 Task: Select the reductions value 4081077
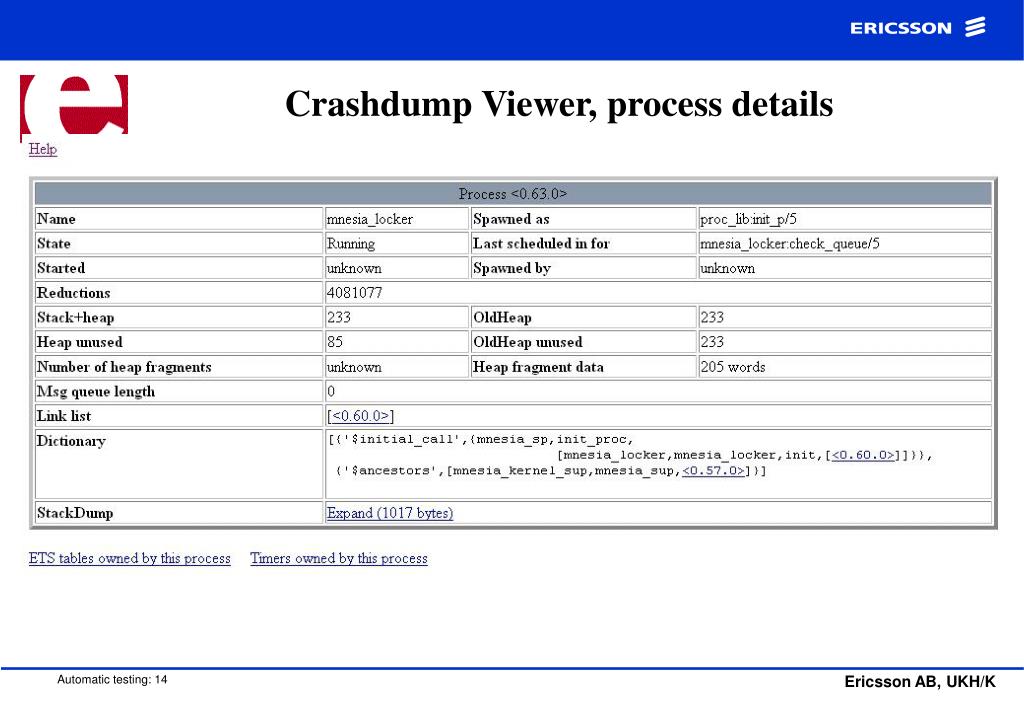pos(355,292)
